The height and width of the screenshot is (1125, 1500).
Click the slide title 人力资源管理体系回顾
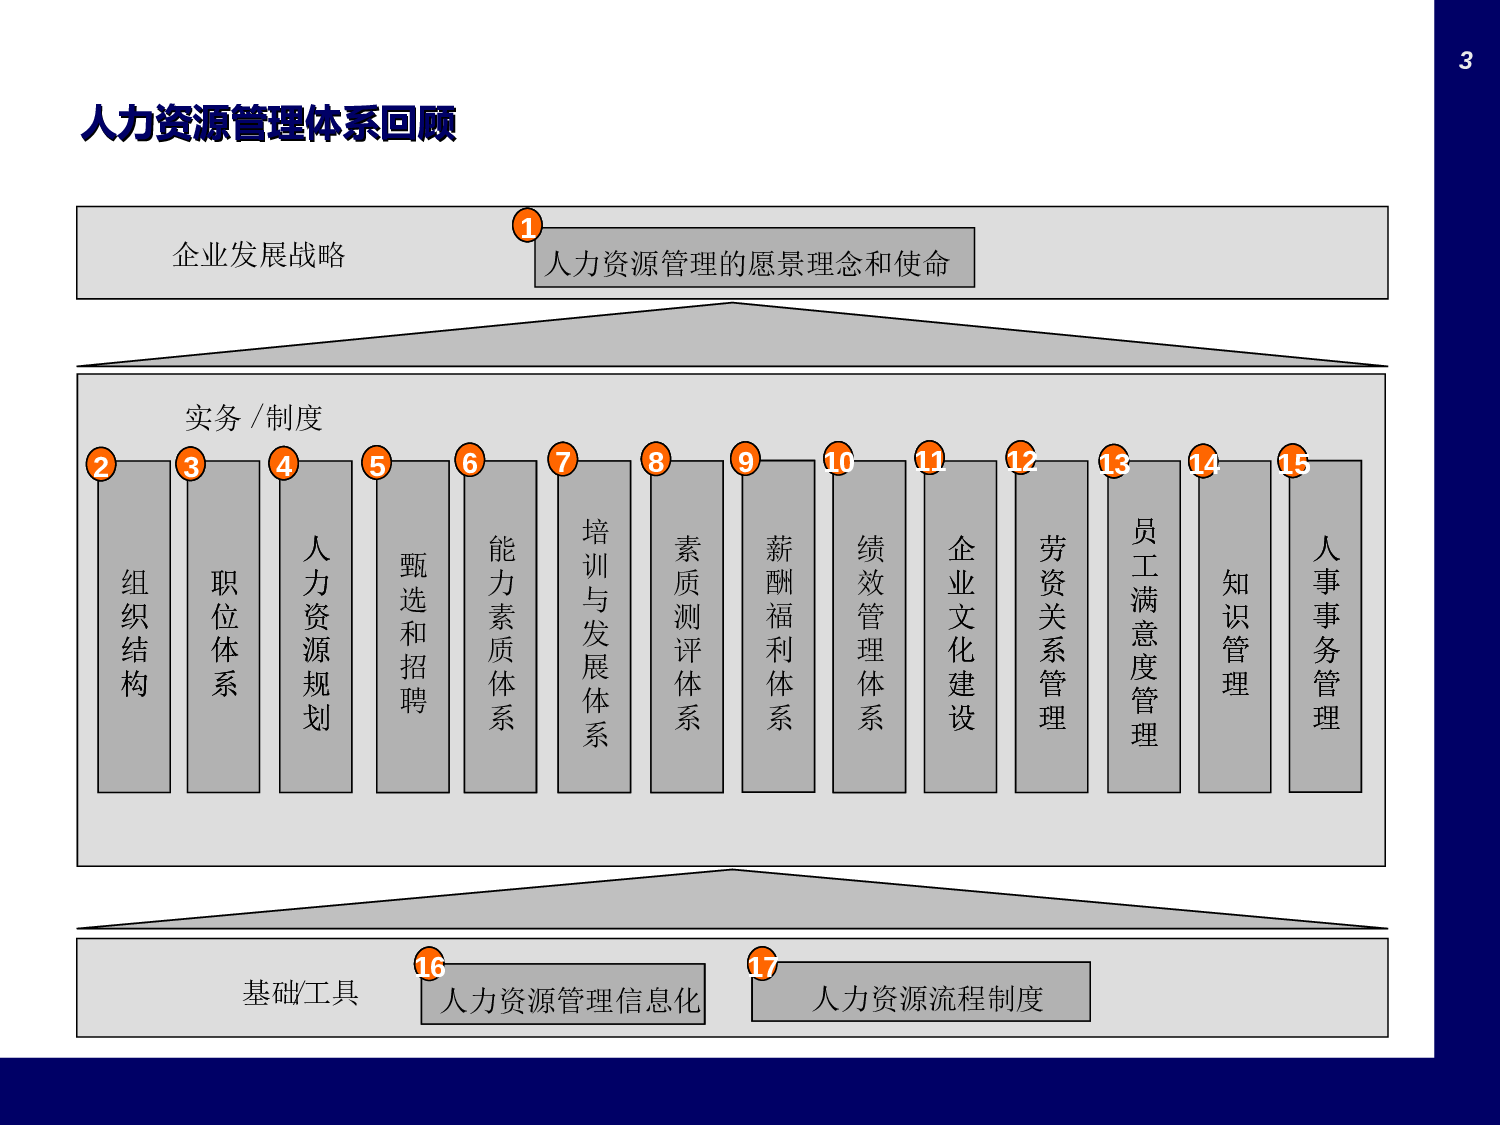pos(269,124)
